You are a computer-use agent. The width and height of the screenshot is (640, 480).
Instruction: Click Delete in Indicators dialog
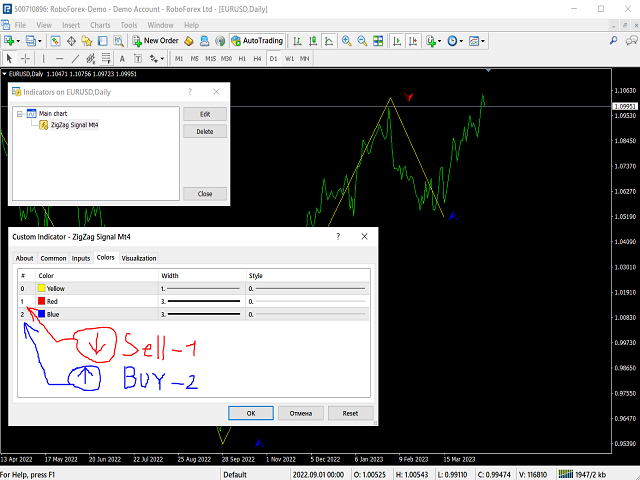(x=205, y=131)
